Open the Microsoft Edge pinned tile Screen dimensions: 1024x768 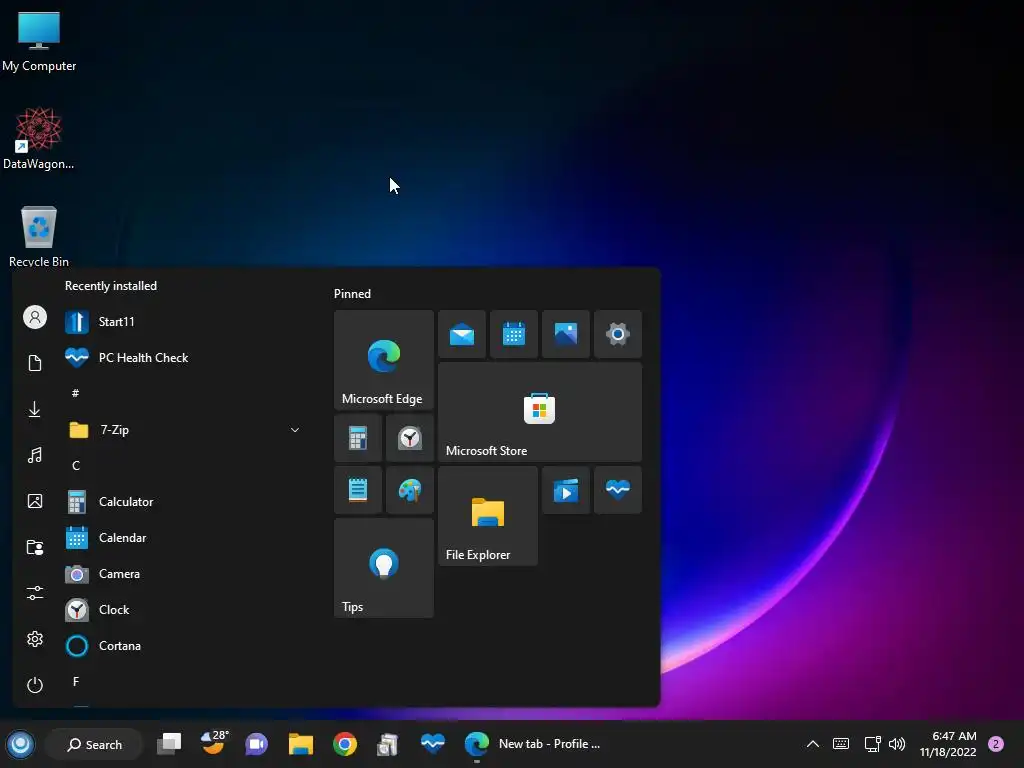tap(383, 360)
